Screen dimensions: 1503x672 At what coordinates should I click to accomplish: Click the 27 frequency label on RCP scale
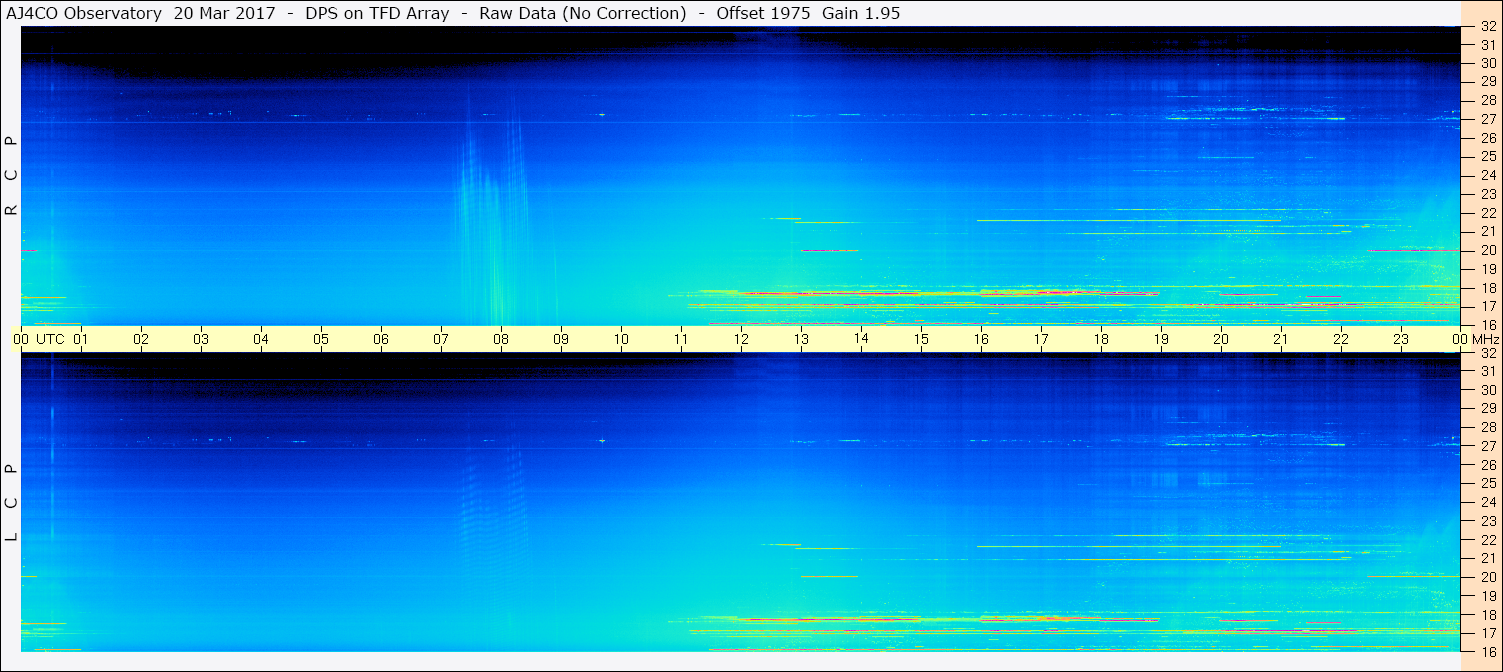click(1488, 119)
